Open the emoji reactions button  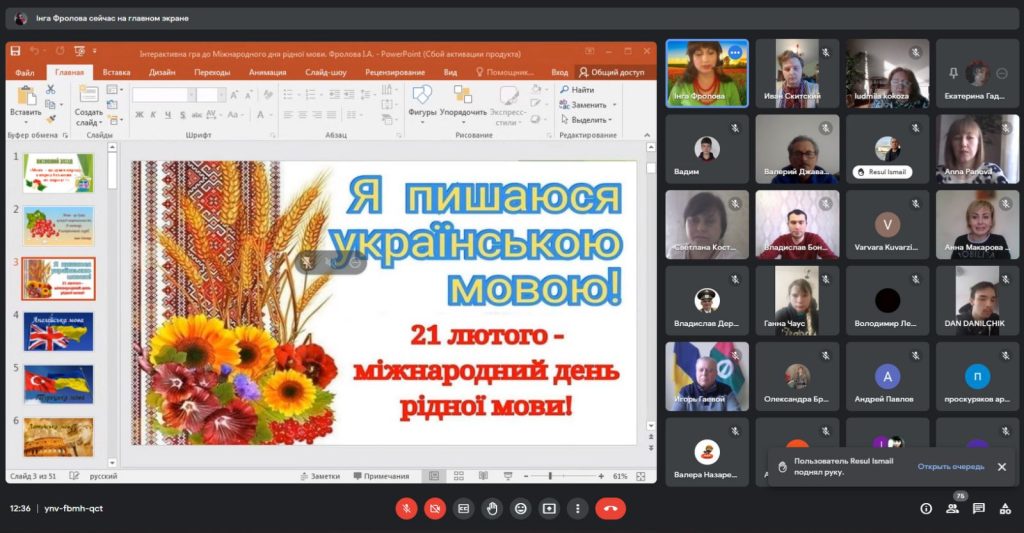point(520,508)
